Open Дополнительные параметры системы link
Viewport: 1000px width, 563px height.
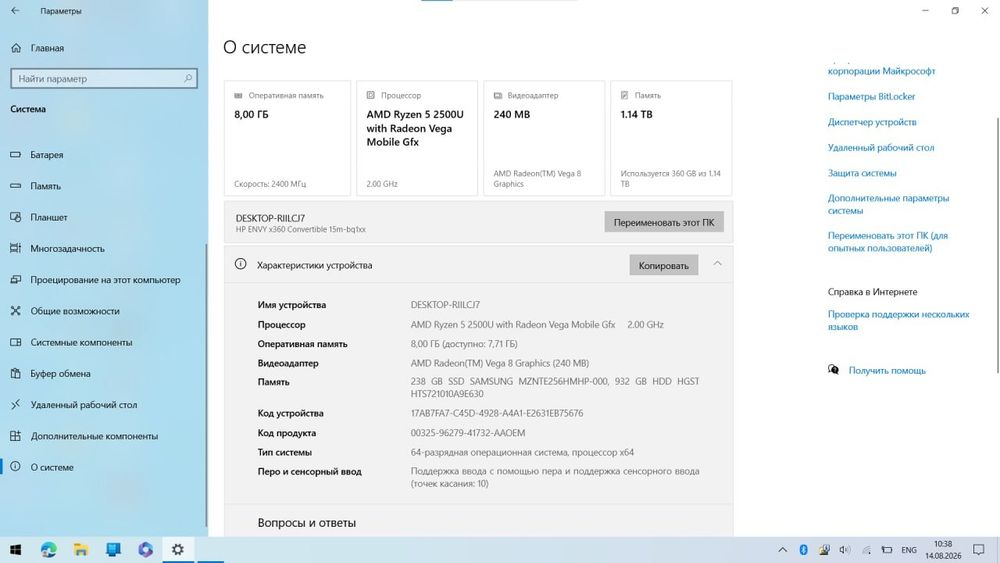(888, 205)
